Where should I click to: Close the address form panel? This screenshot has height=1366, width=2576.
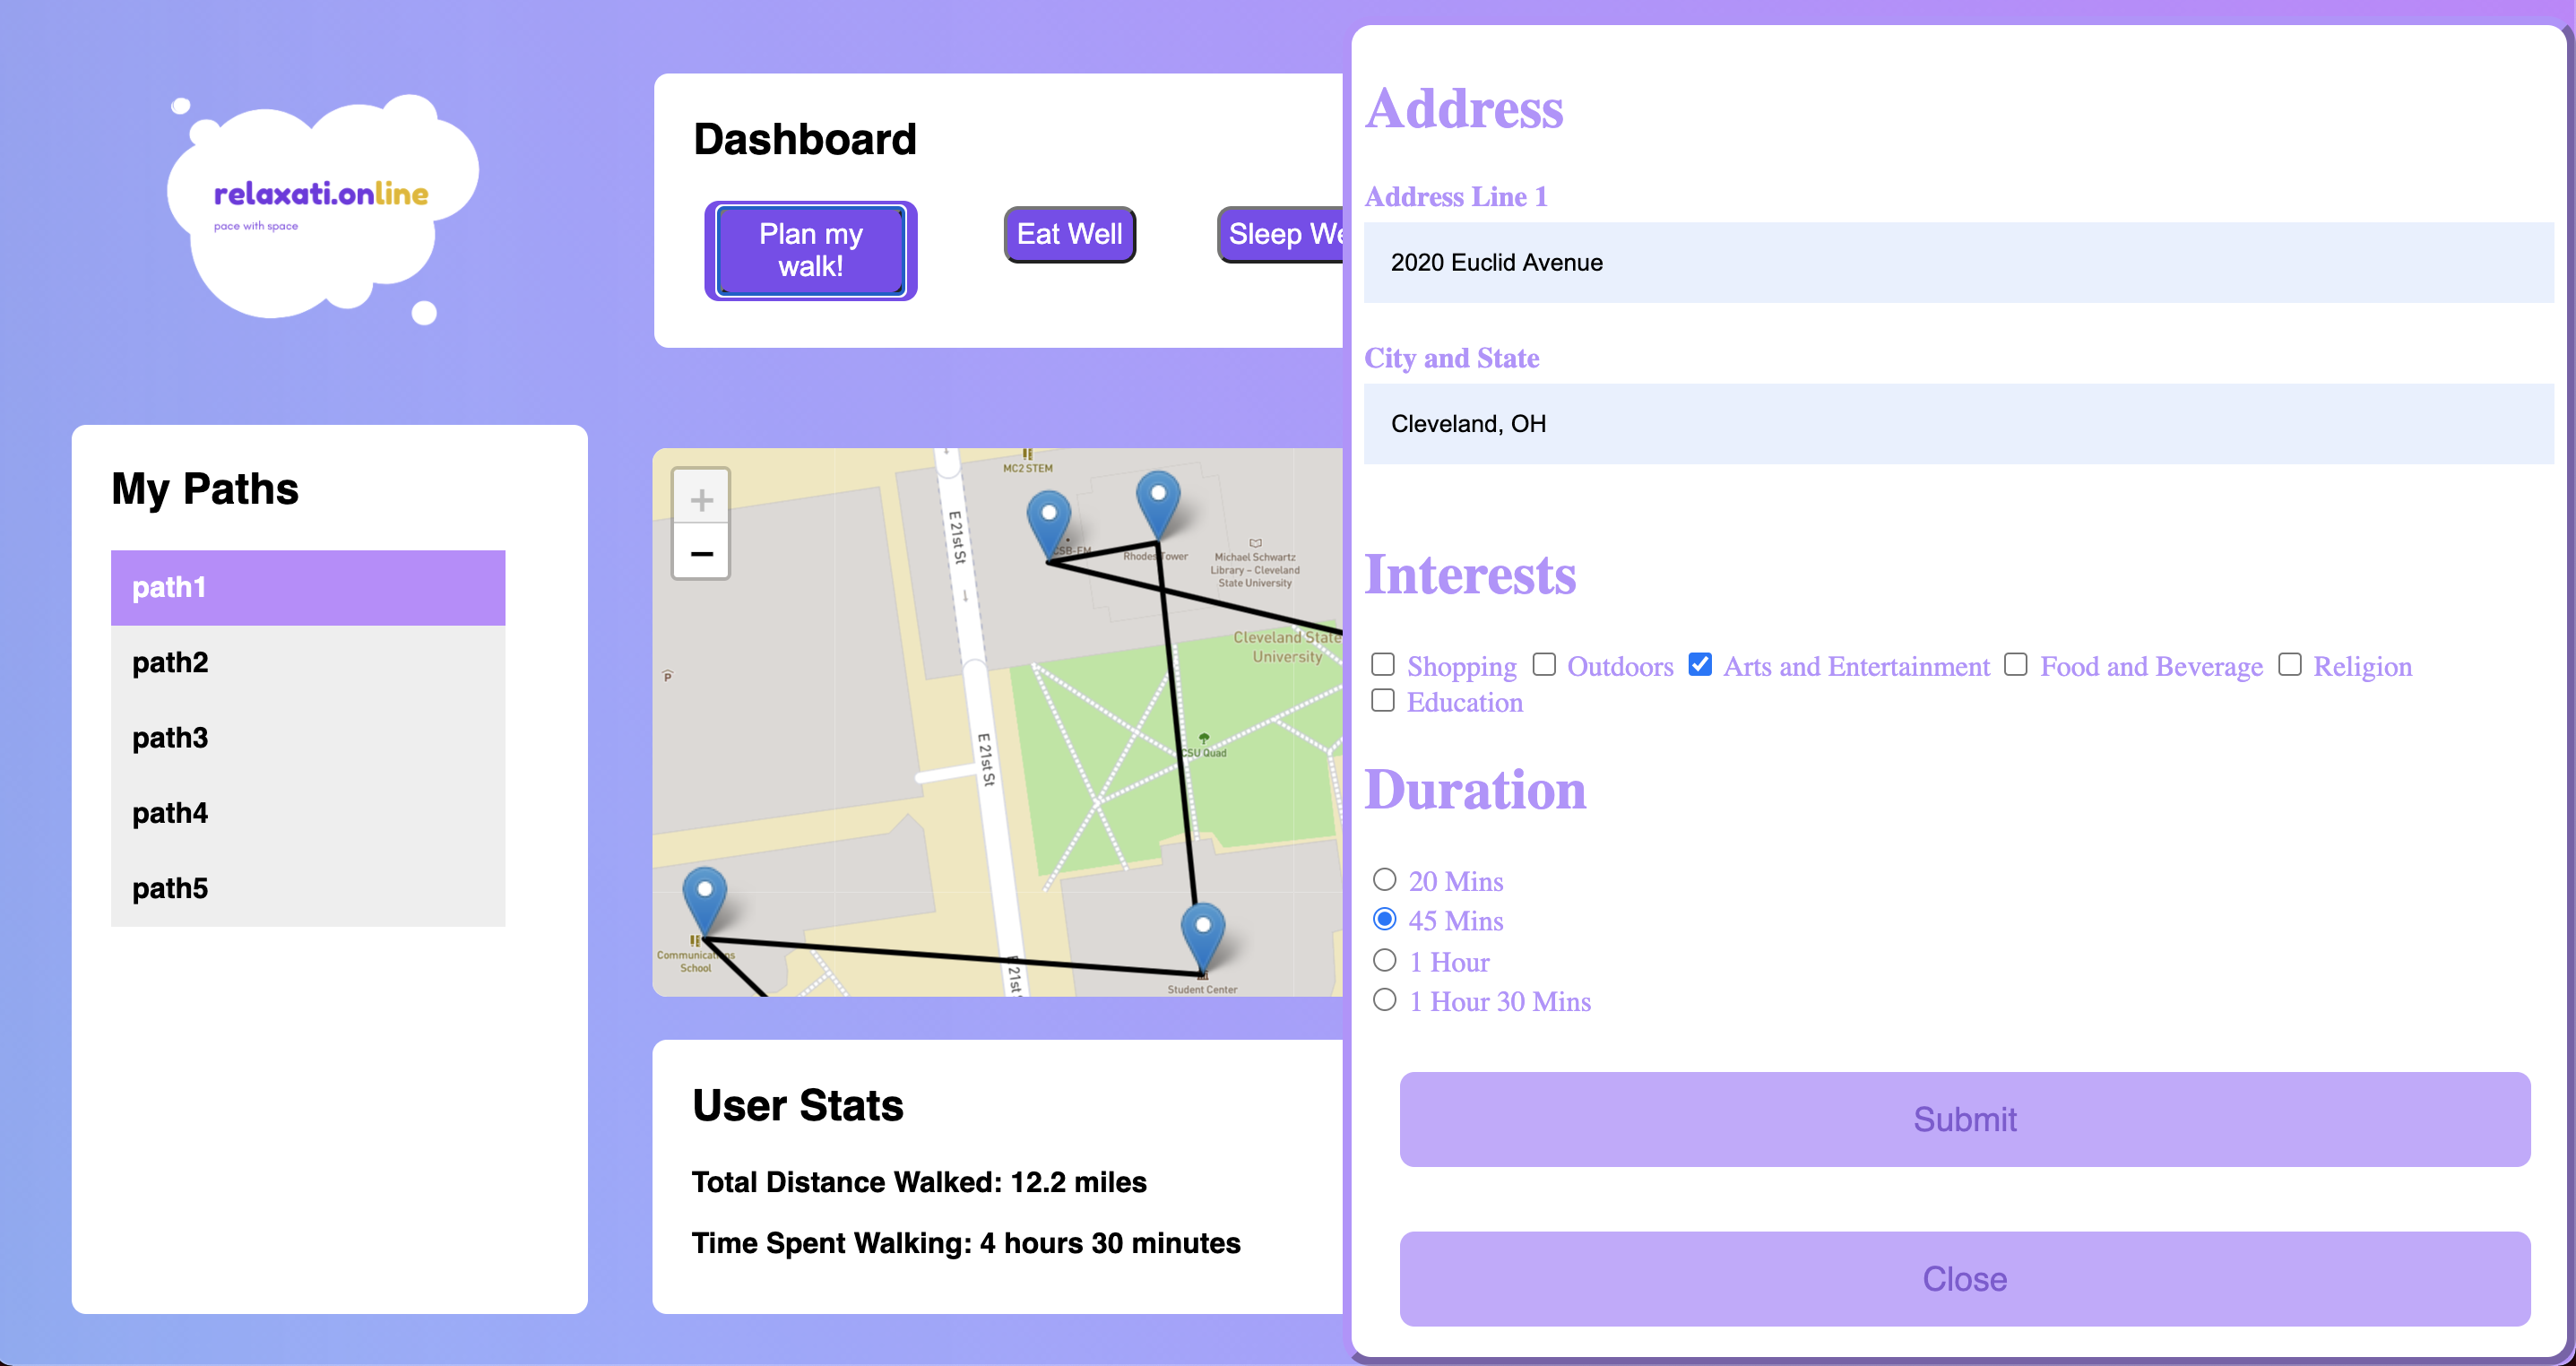click(x=1963, y=1278)
